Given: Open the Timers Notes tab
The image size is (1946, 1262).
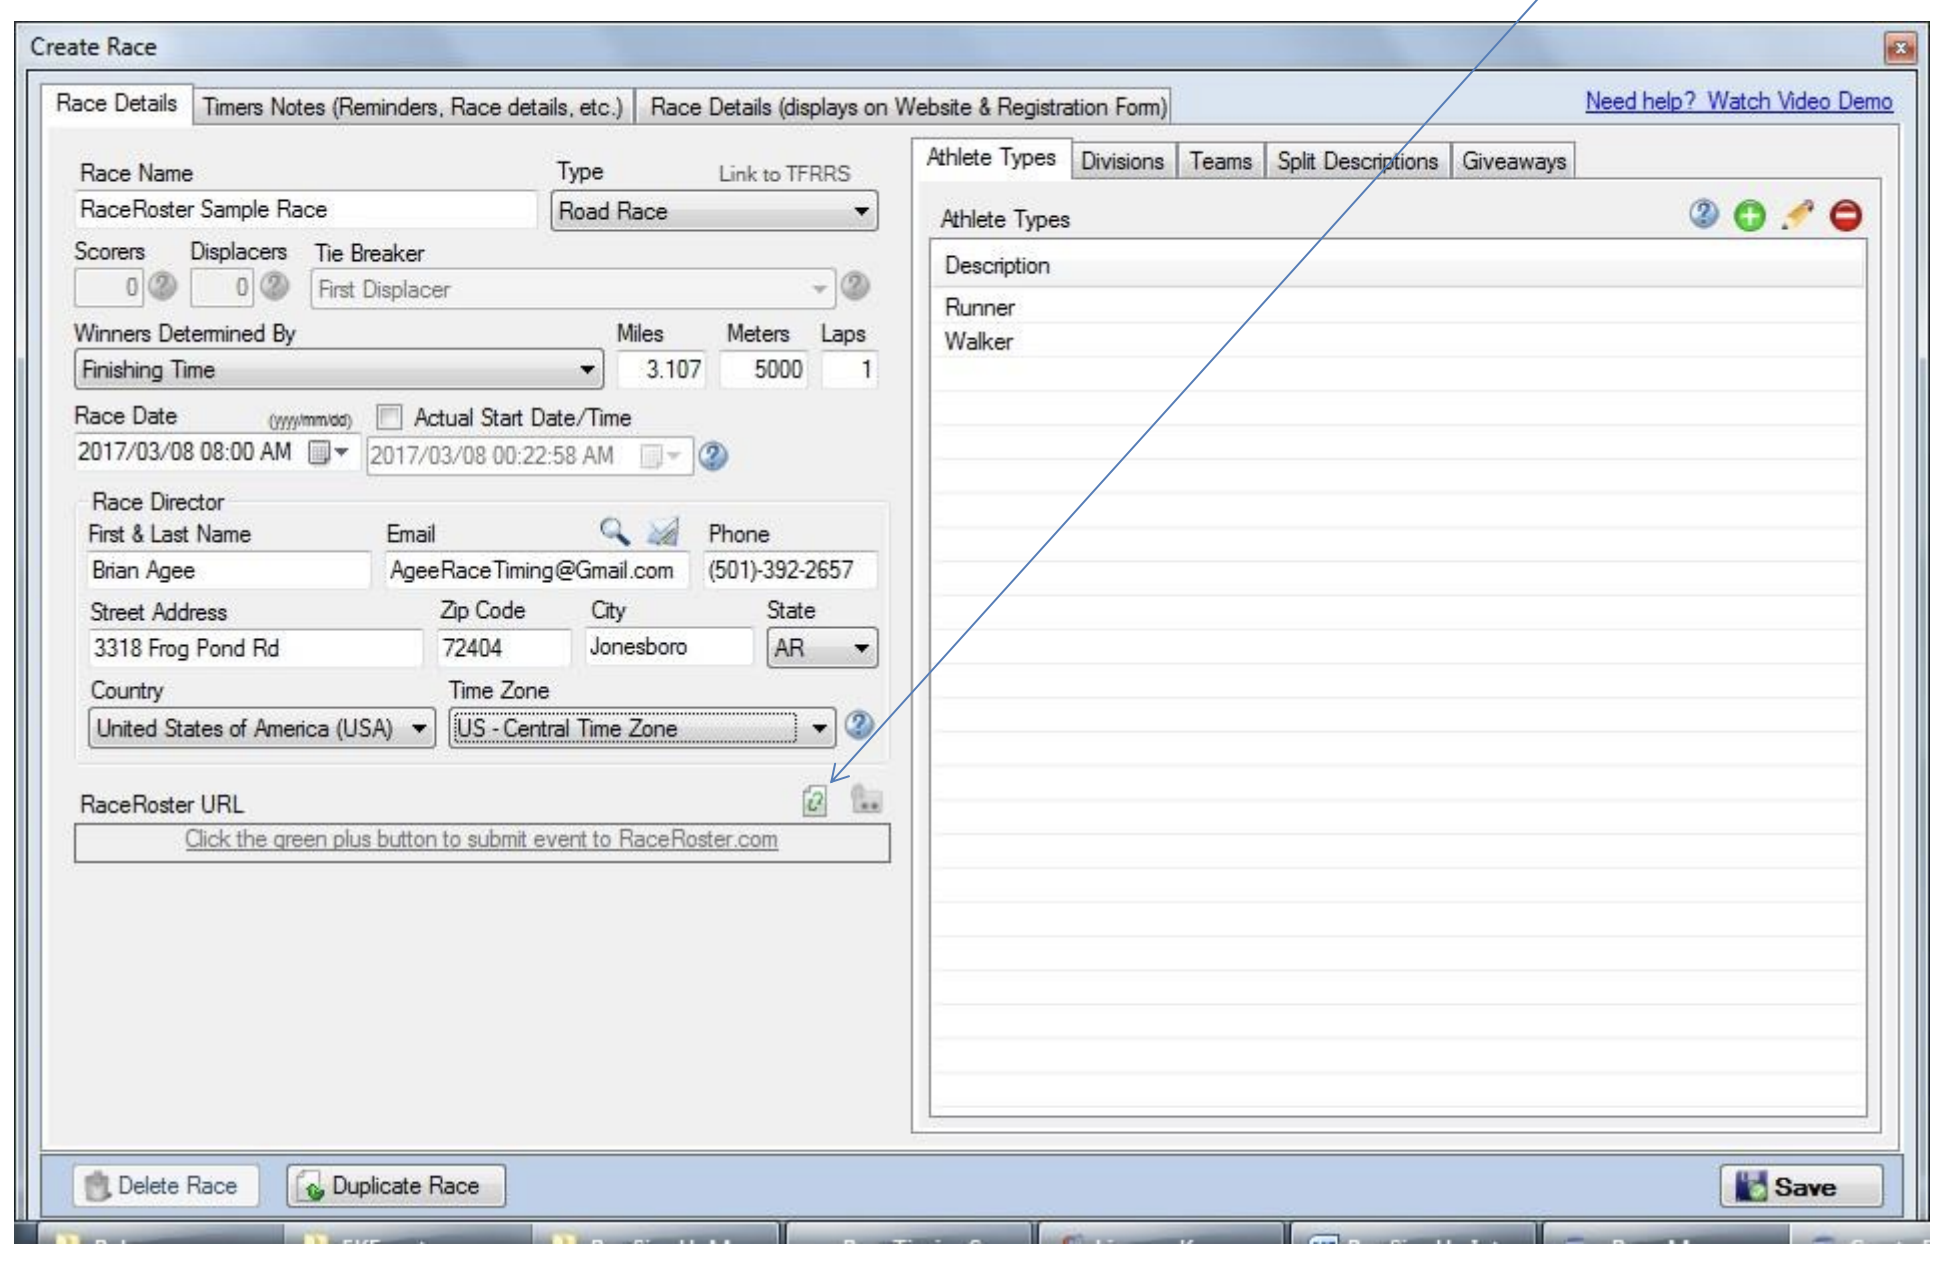Looking at the screenshot, I should 412,107.
